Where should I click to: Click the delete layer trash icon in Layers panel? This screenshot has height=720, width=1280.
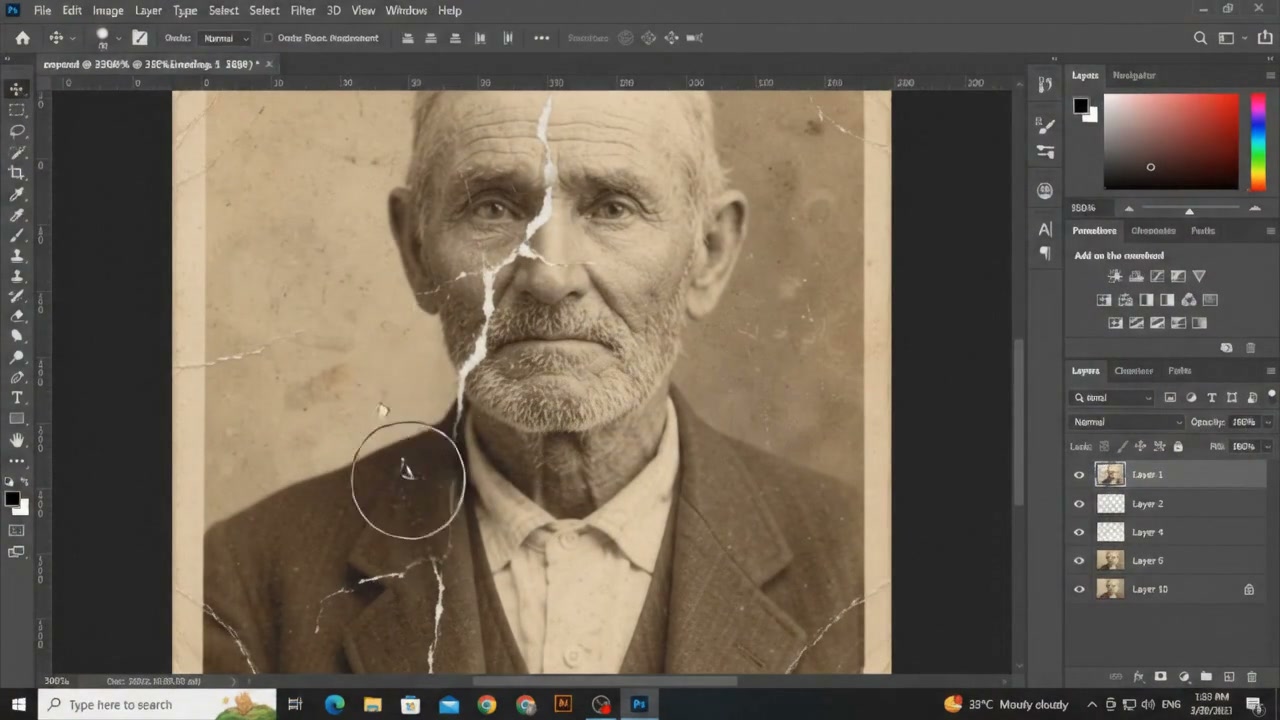pos(1251,677)
